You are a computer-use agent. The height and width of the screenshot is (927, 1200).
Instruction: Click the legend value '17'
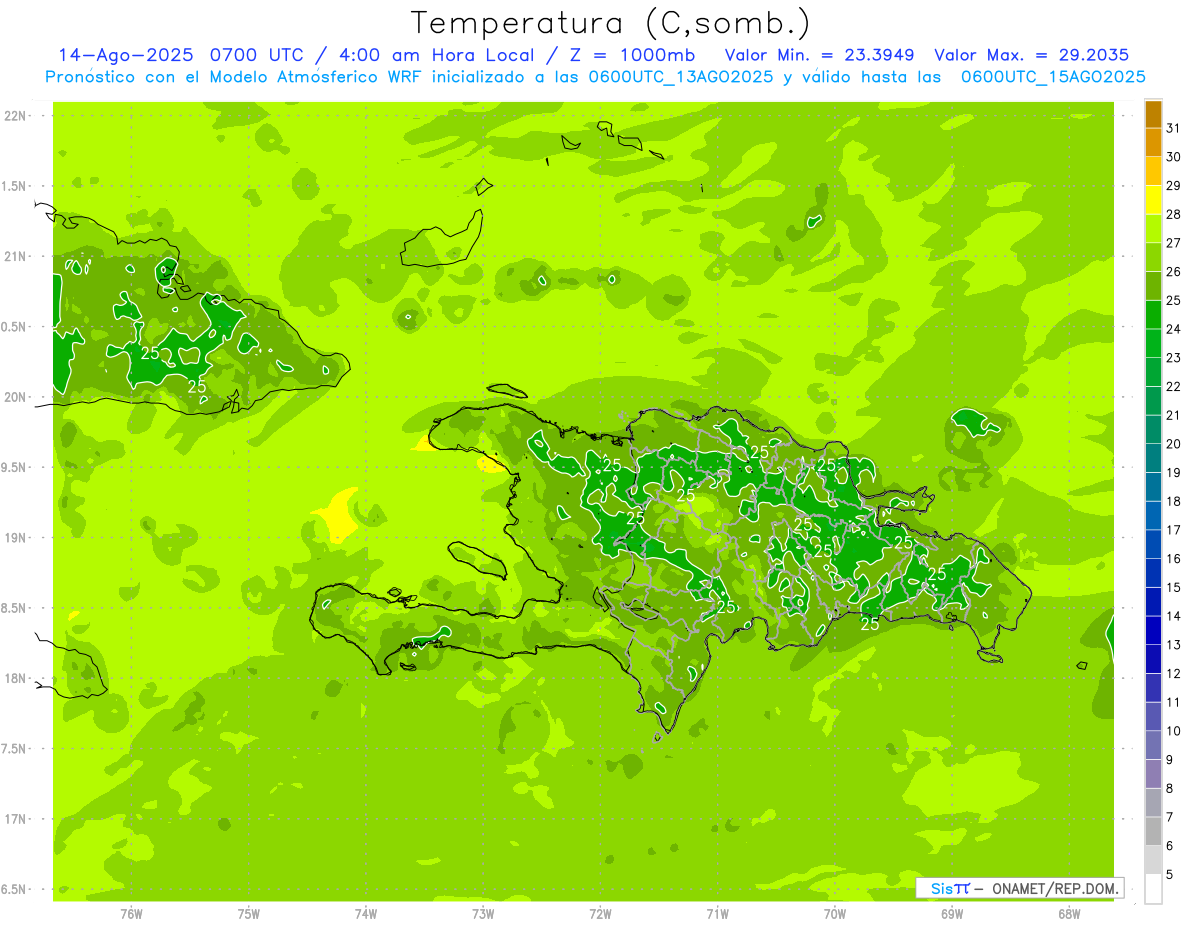pyautogui.click(x=1174, y=530)
